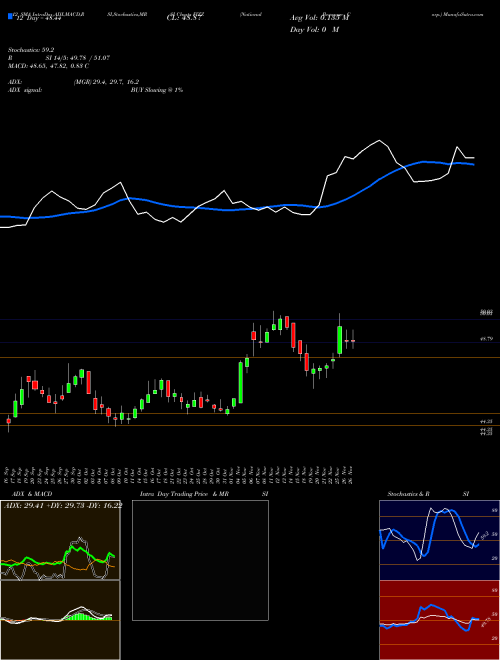Click the 'ADX & MACD' panel title
Image resolution: width=500 pixels, height=660 pixels.
click(x=32, y=494)
